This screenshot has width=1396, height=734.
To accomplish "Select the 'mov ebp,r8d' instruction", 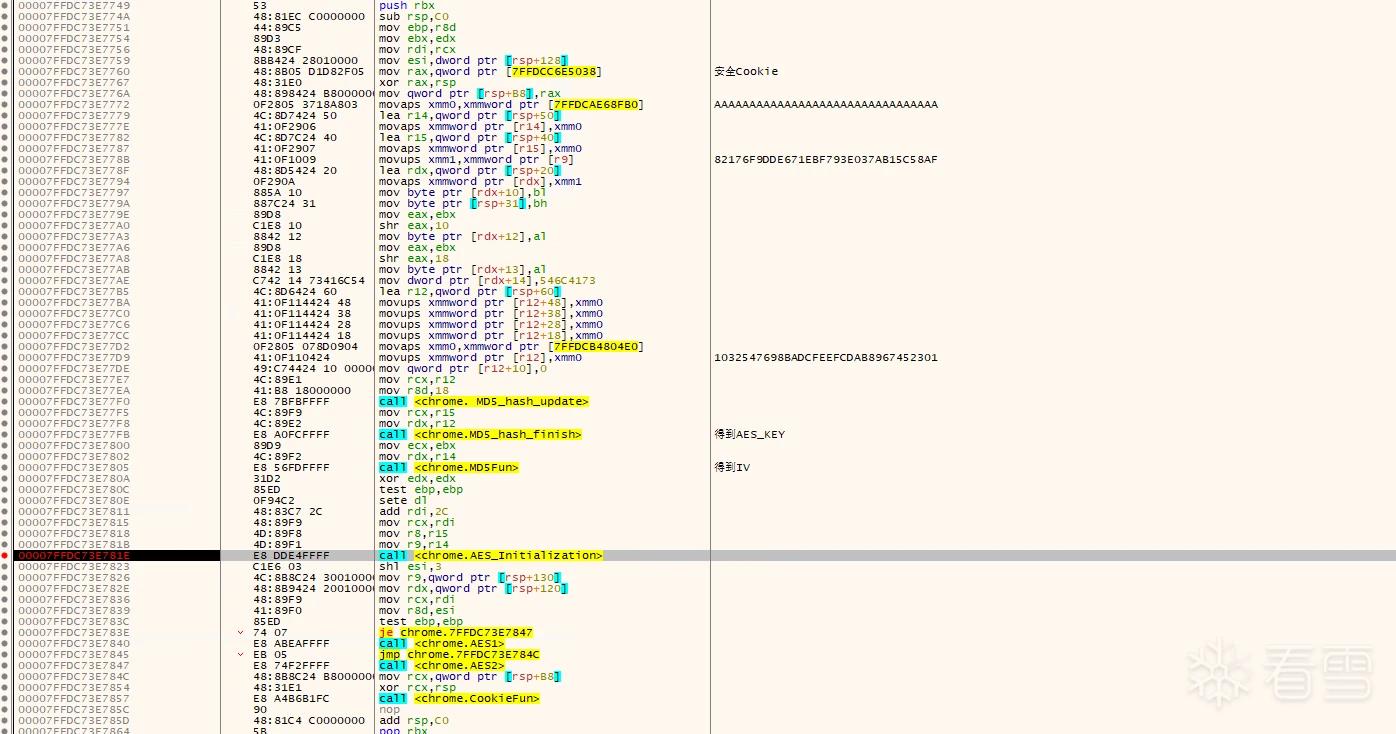I will point(418,27).
